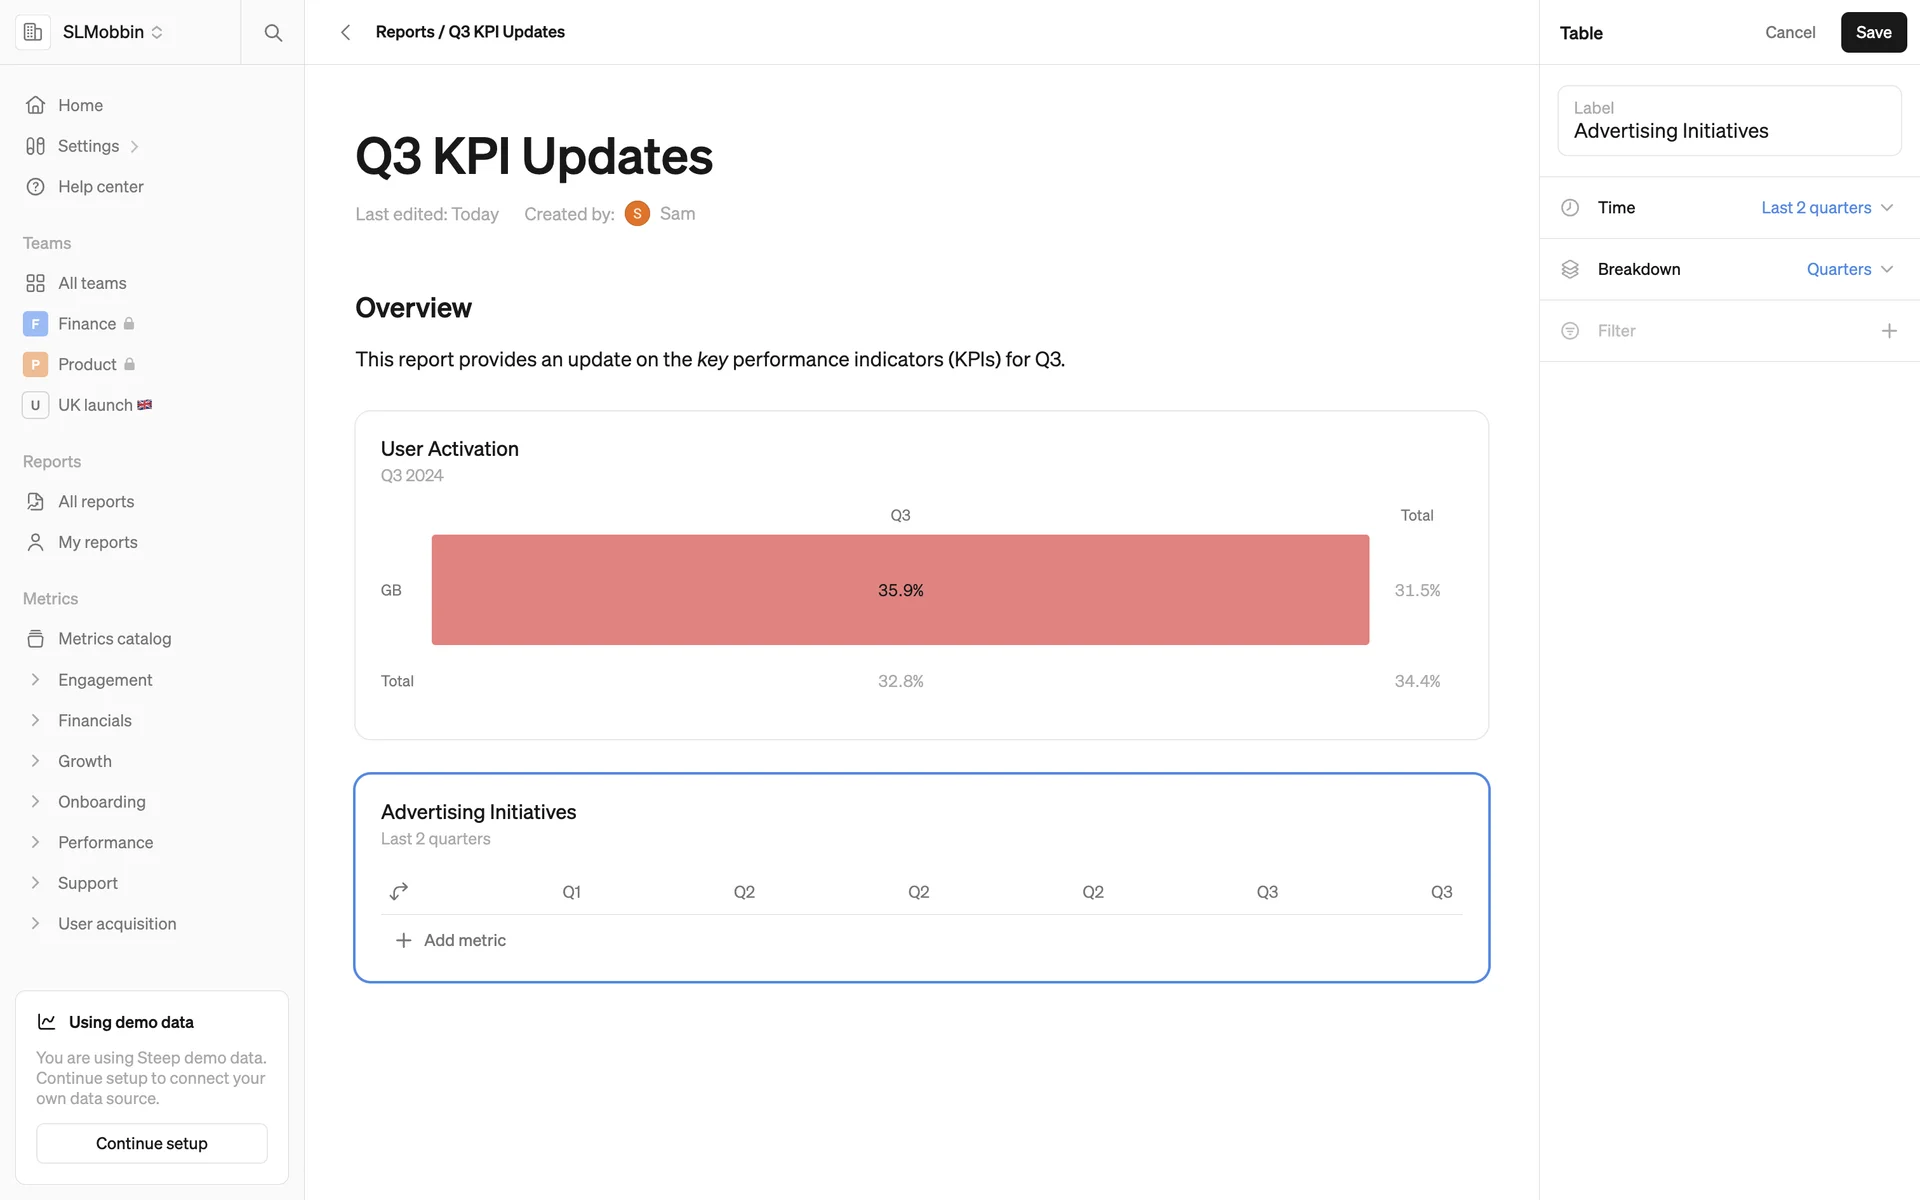Screen dimensions: 1920x1200
Task: Open the Finance team
Action: coord(87,324)
